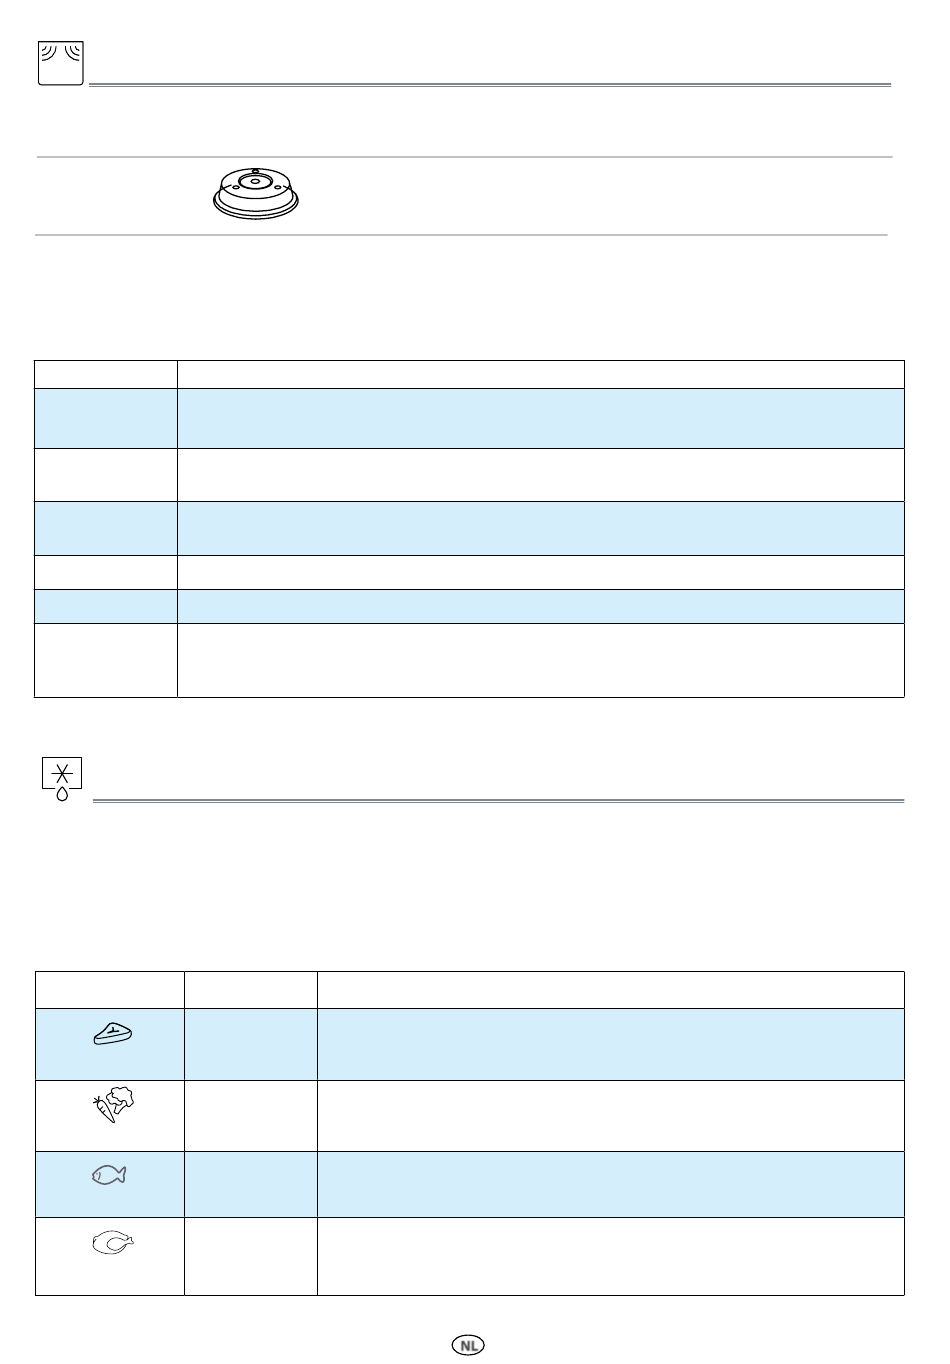Click the snowflake and water drop defrost icon
Image resolution: width=950 pixels, height=1364 pixels.
(x=61, y=780)
